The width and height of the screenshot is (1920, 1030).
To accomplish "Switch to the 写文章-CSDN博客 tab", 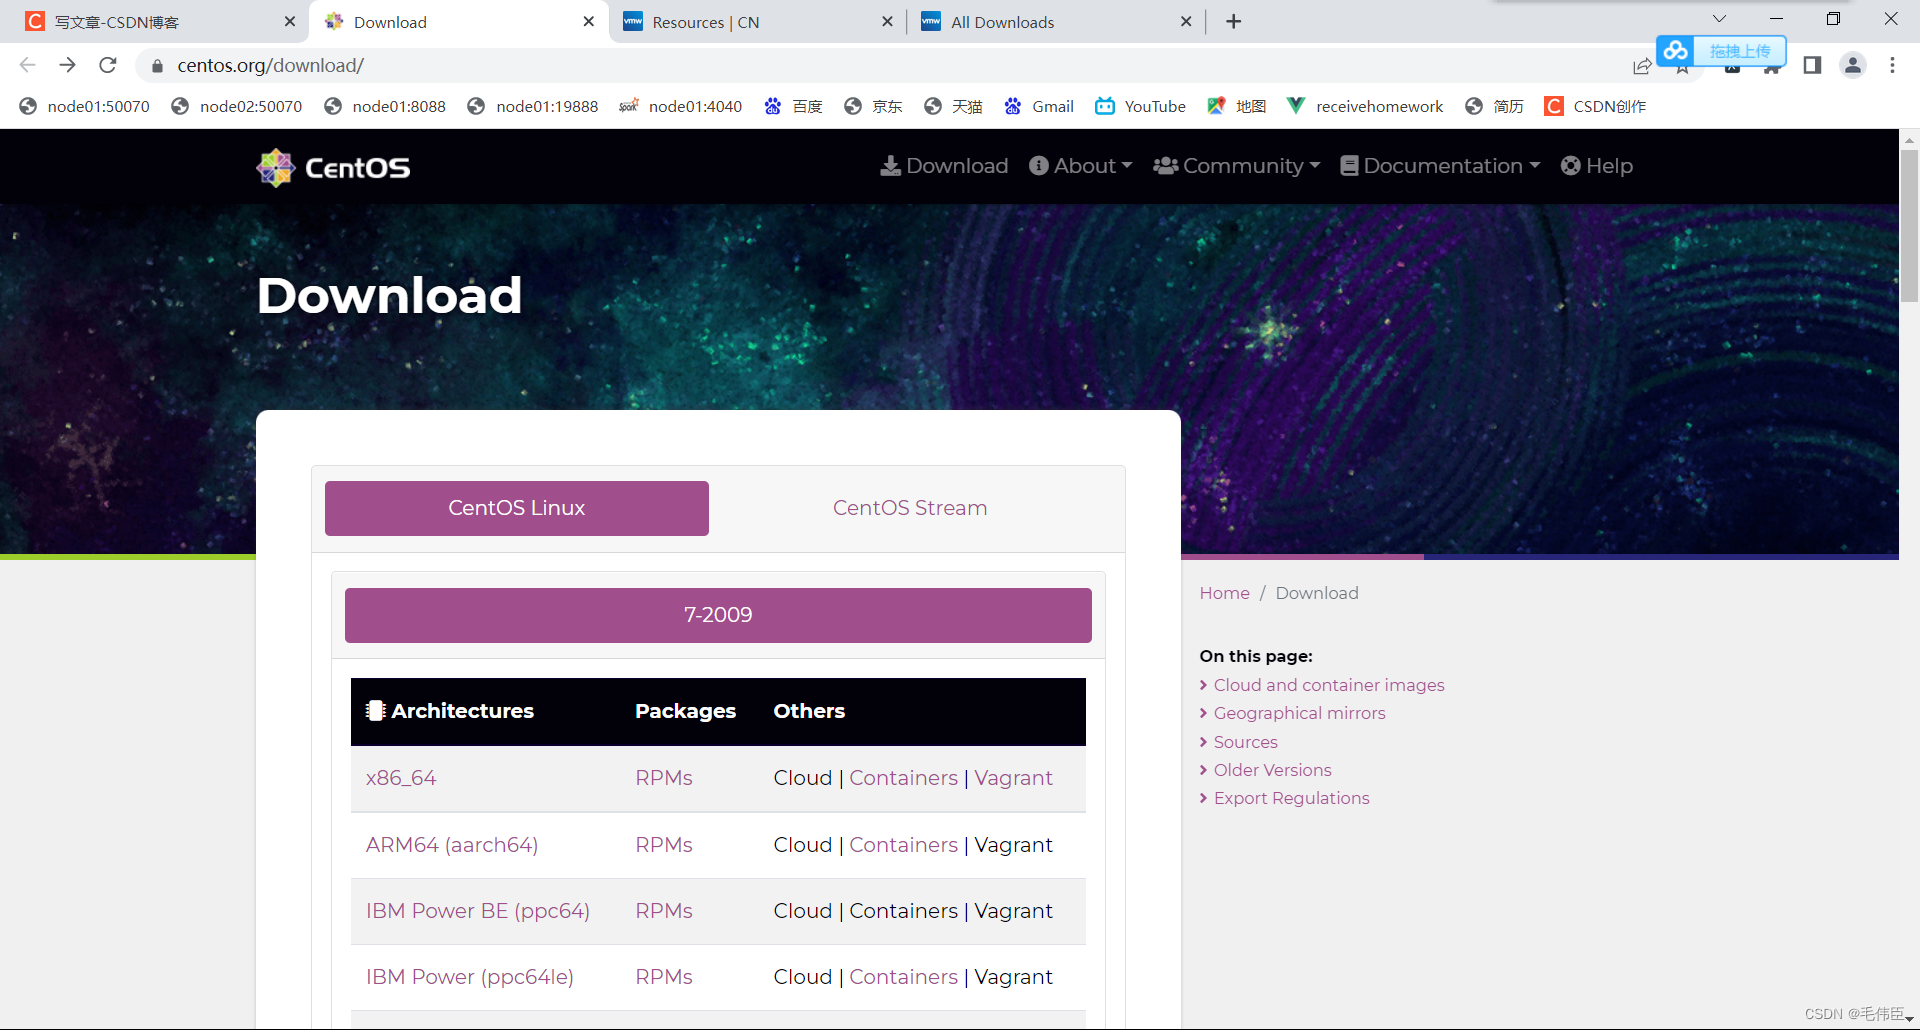I will [x=155, y=22].
